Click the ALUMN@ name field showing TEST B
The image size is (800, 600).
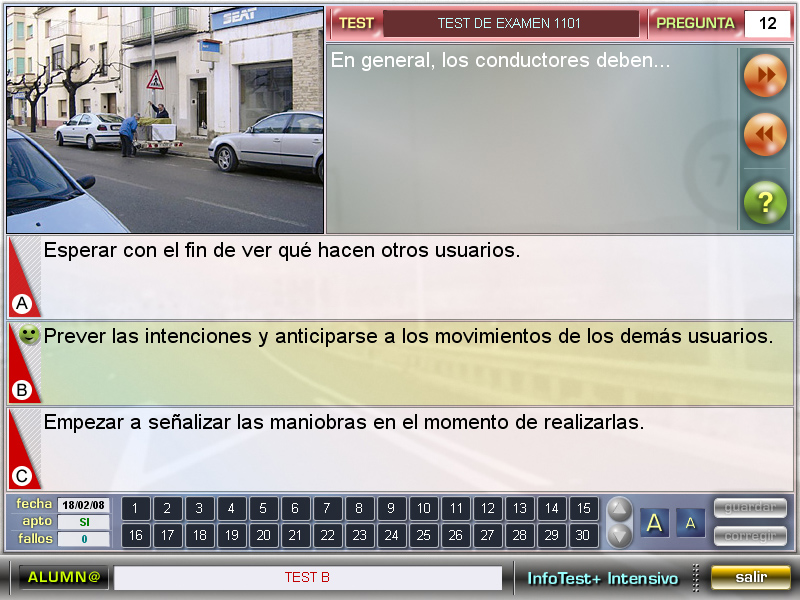pyautogui.click(x=307, y=578)
